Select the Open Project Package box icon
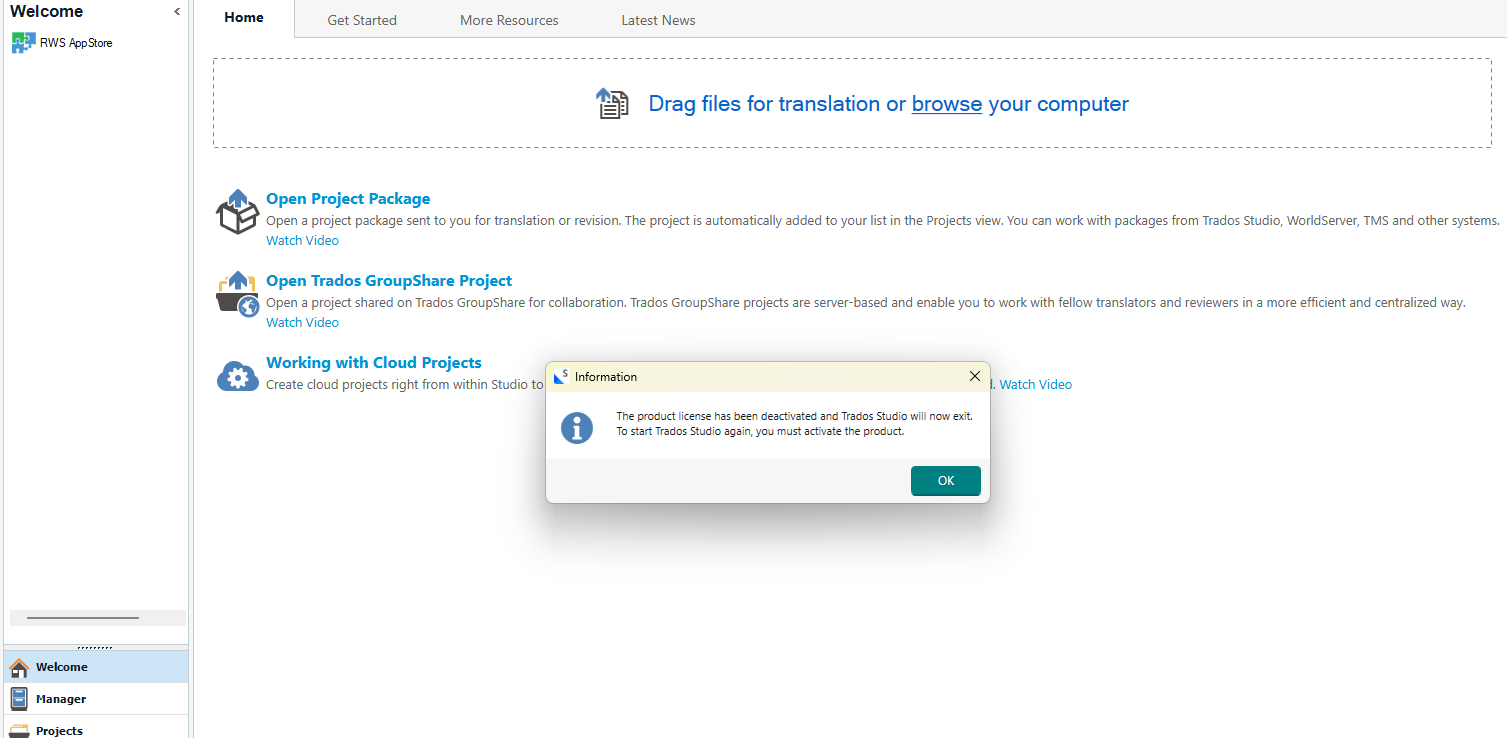1507x738 pixels. coord(237,212)
